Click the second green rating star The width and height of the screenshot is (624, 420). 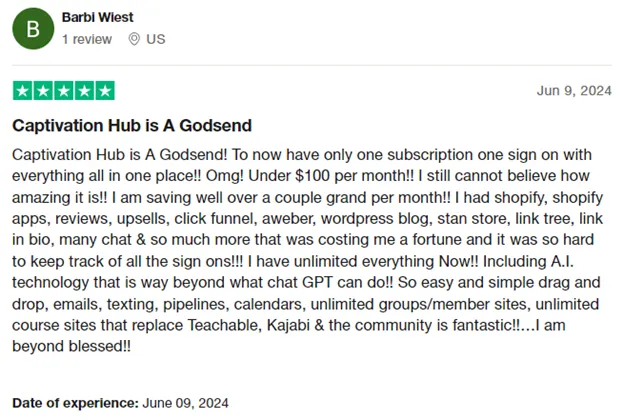pyautogui.click(x=43, y=91)
